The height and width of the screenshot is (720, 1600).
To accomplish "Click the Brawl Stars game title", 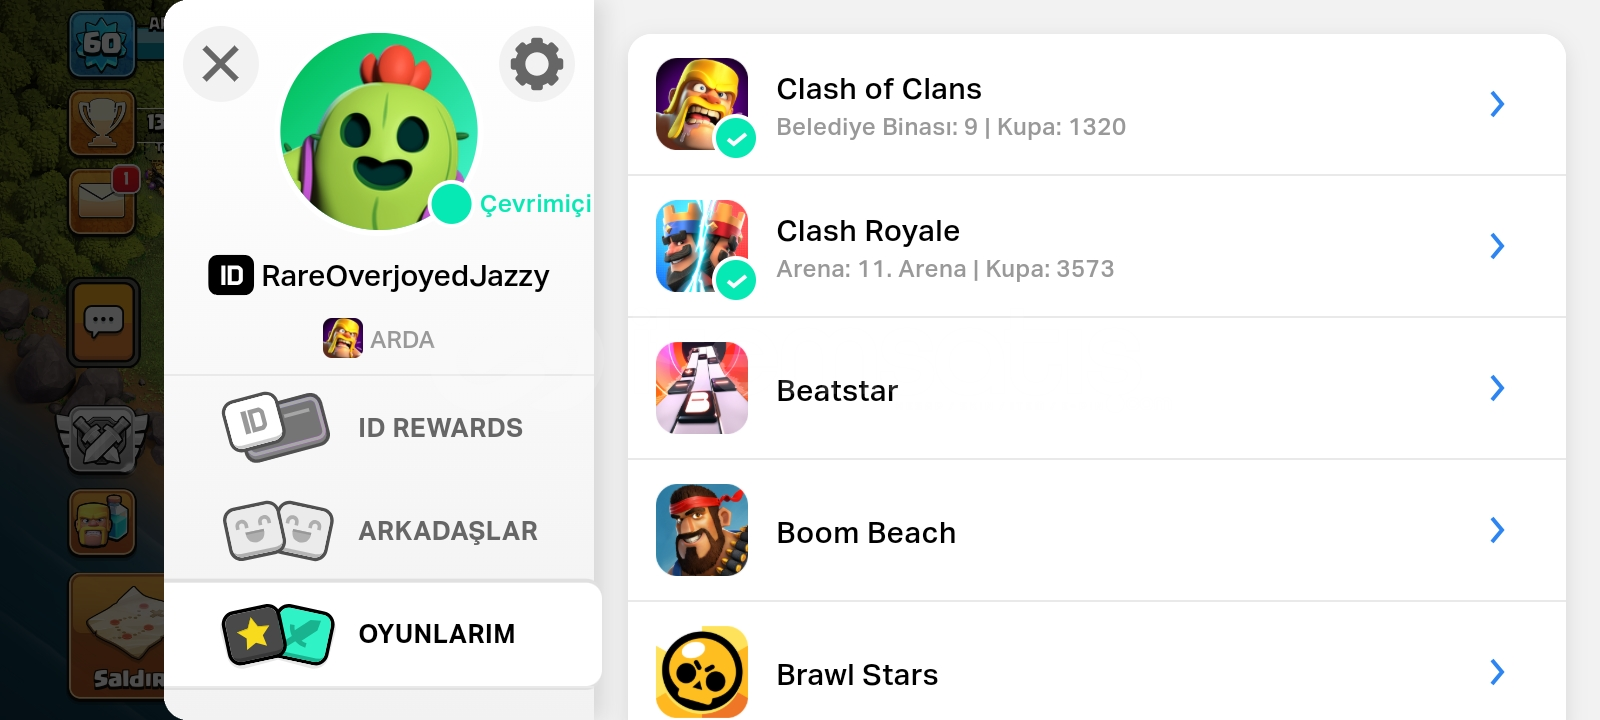I will coord(858,675).
